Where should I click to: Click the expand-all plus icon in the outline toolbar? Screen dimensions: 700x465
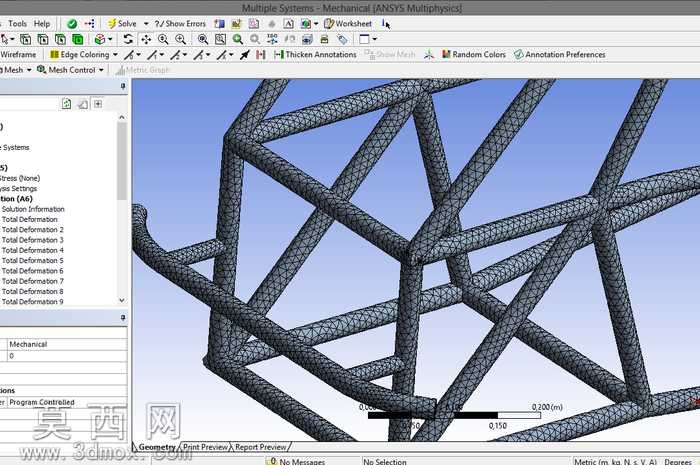point(98,104)
